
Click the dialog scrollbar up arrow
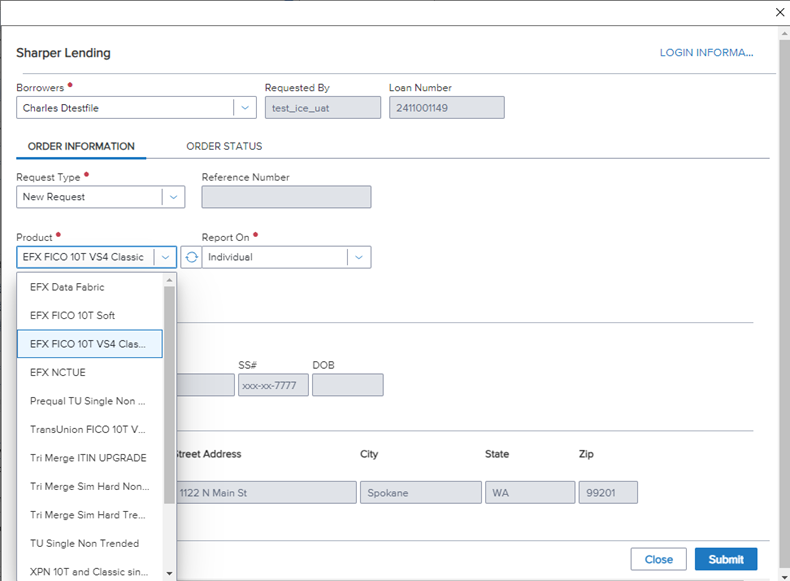pos(784,33)
